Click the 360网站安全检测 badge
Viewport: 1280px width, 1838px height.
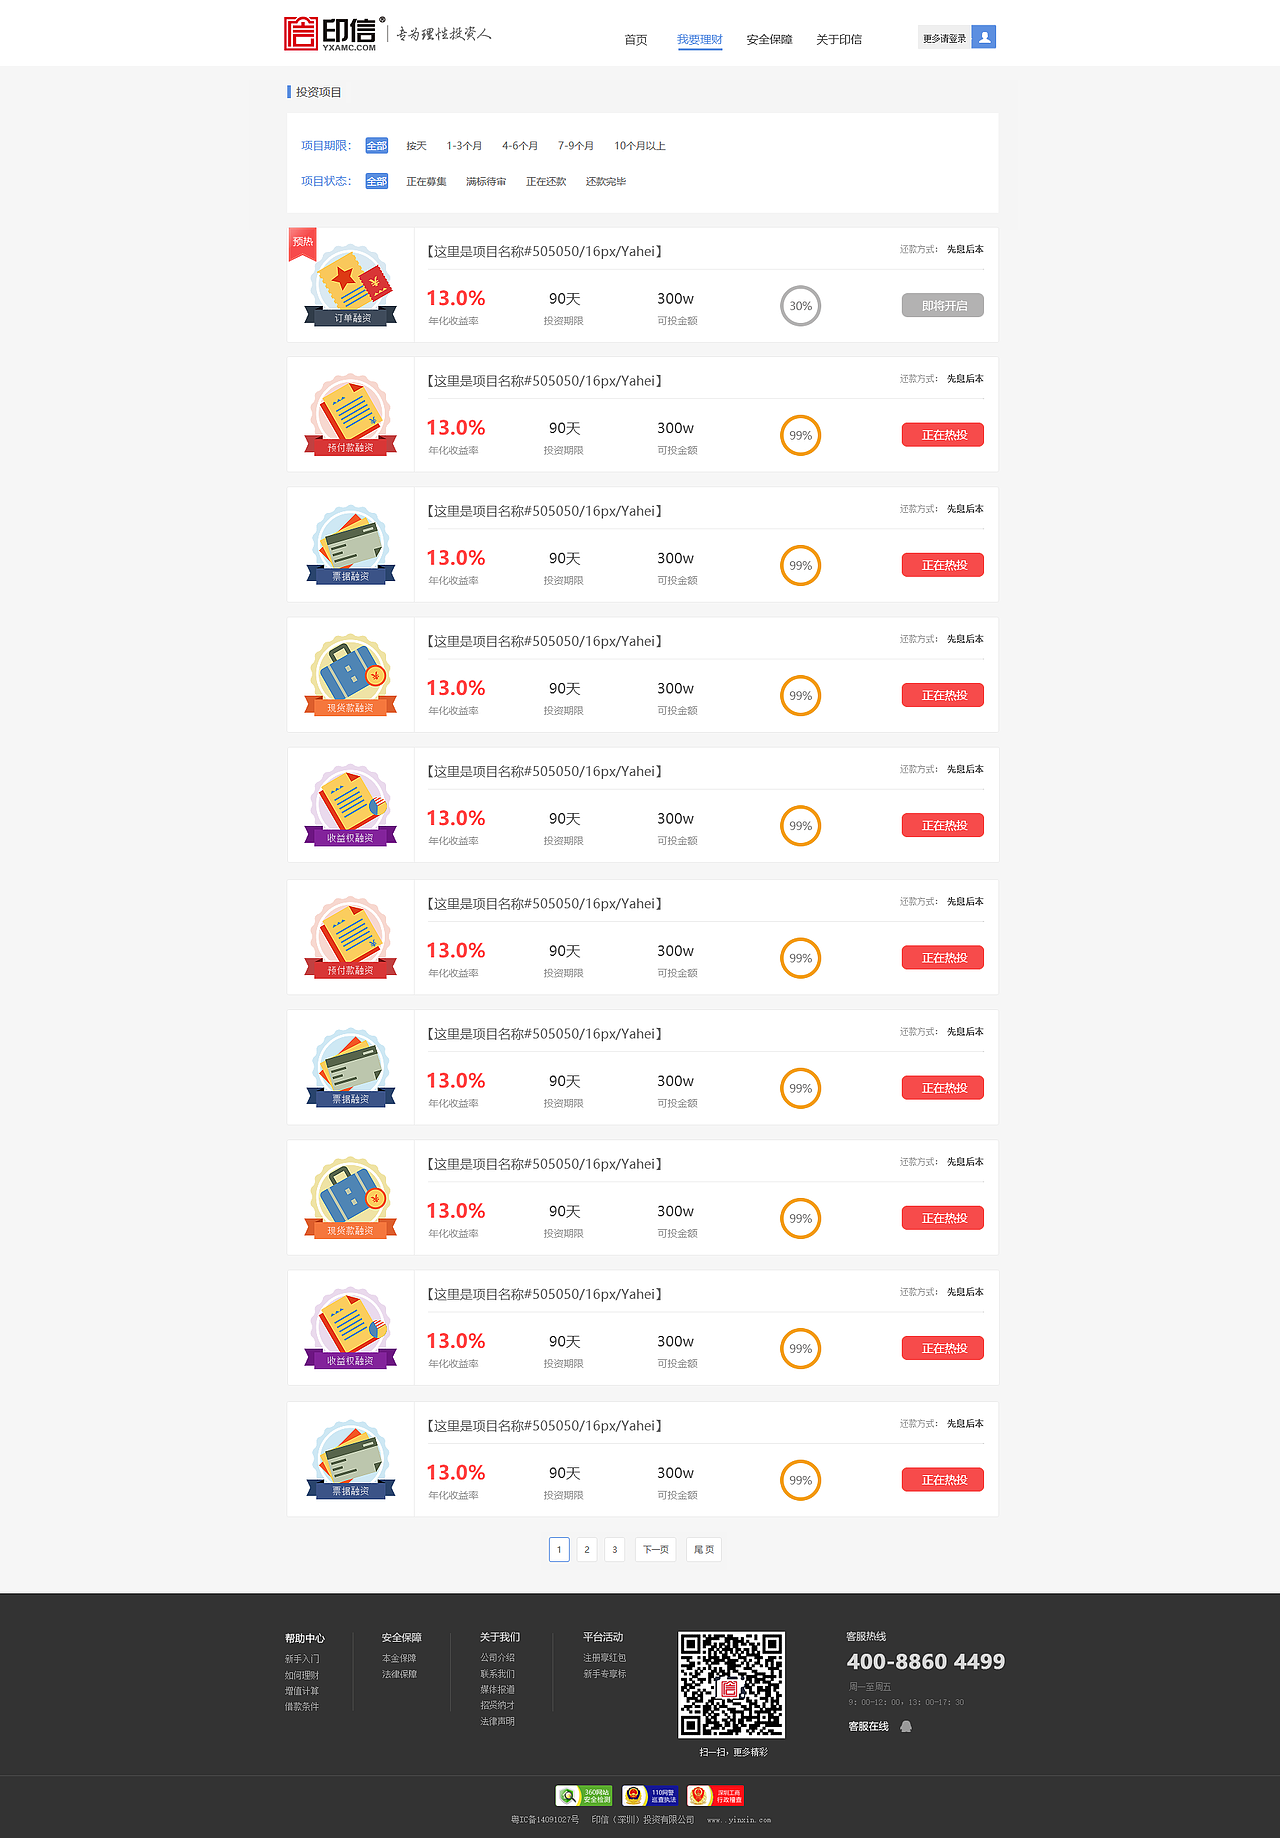(584, 1795)
